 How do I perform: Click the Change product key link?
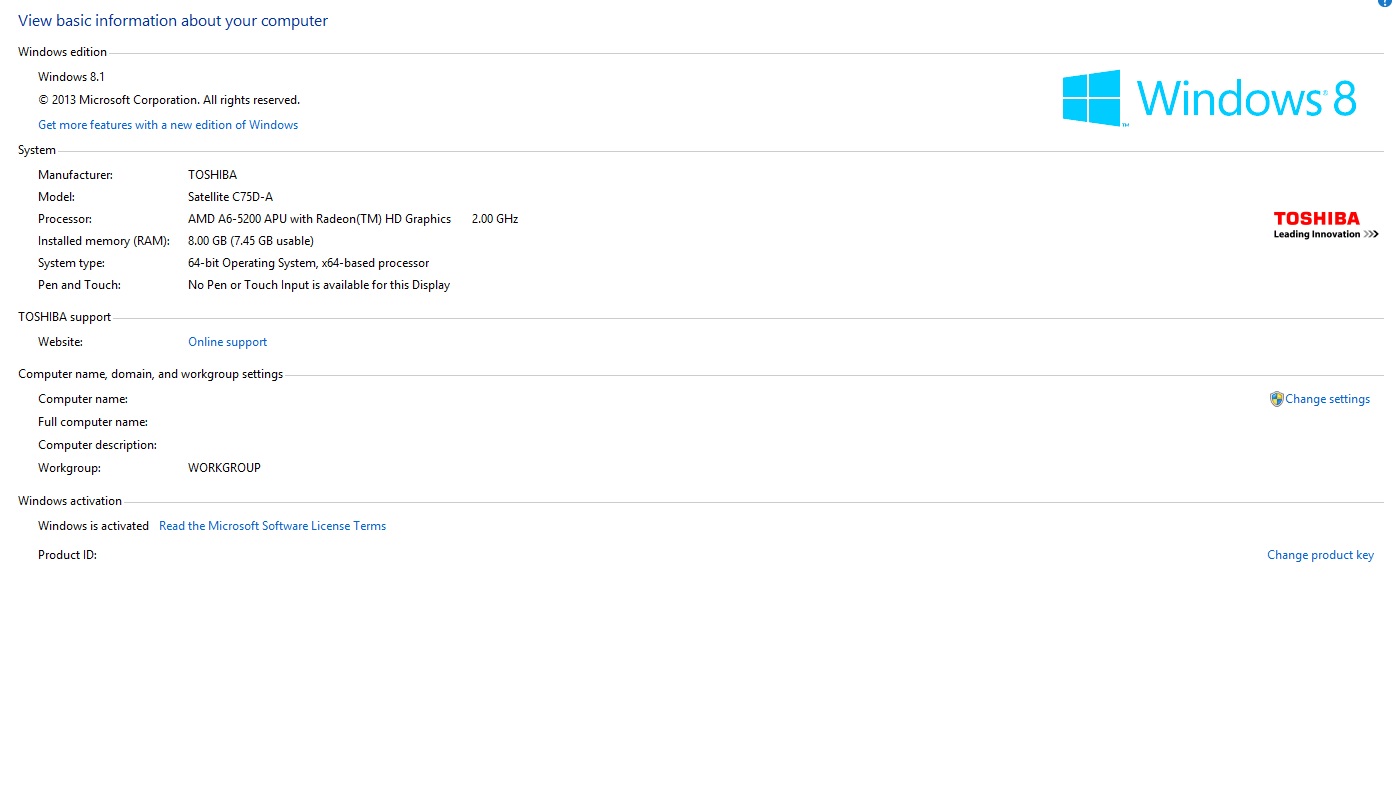click(x=1320, y=555)
